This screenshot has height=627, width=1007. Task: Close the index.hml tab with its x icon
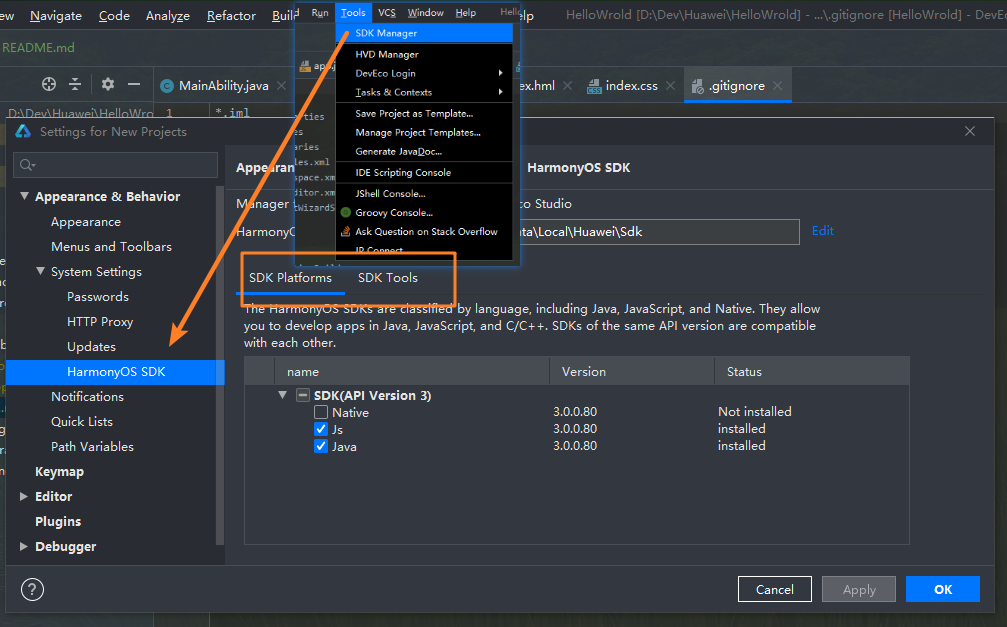pos(567,85)
